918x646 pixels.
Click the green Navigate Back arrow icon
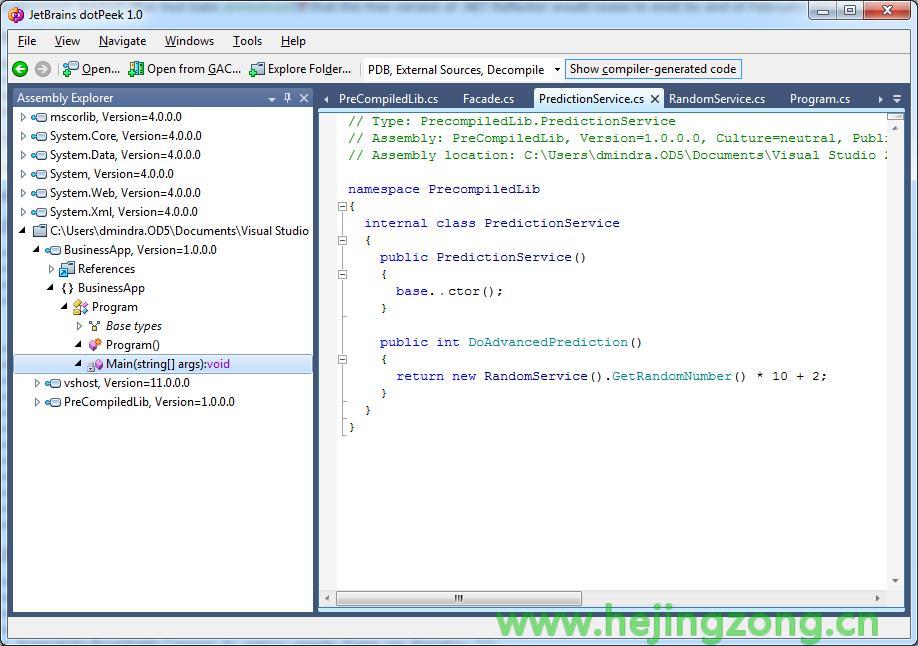[20, 69]
